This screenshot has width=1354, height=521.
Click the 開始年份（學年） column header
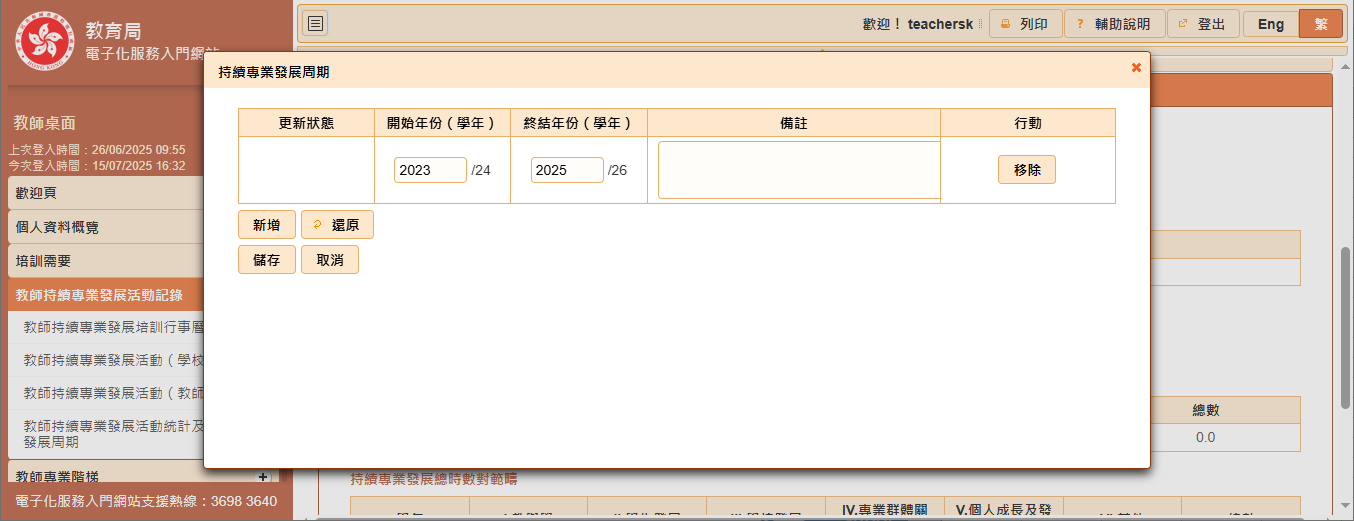click(442, 123)
